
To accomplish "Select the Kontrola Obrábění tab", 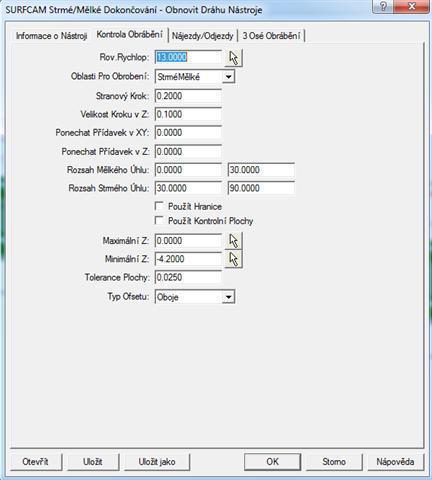I will [129, 35].
